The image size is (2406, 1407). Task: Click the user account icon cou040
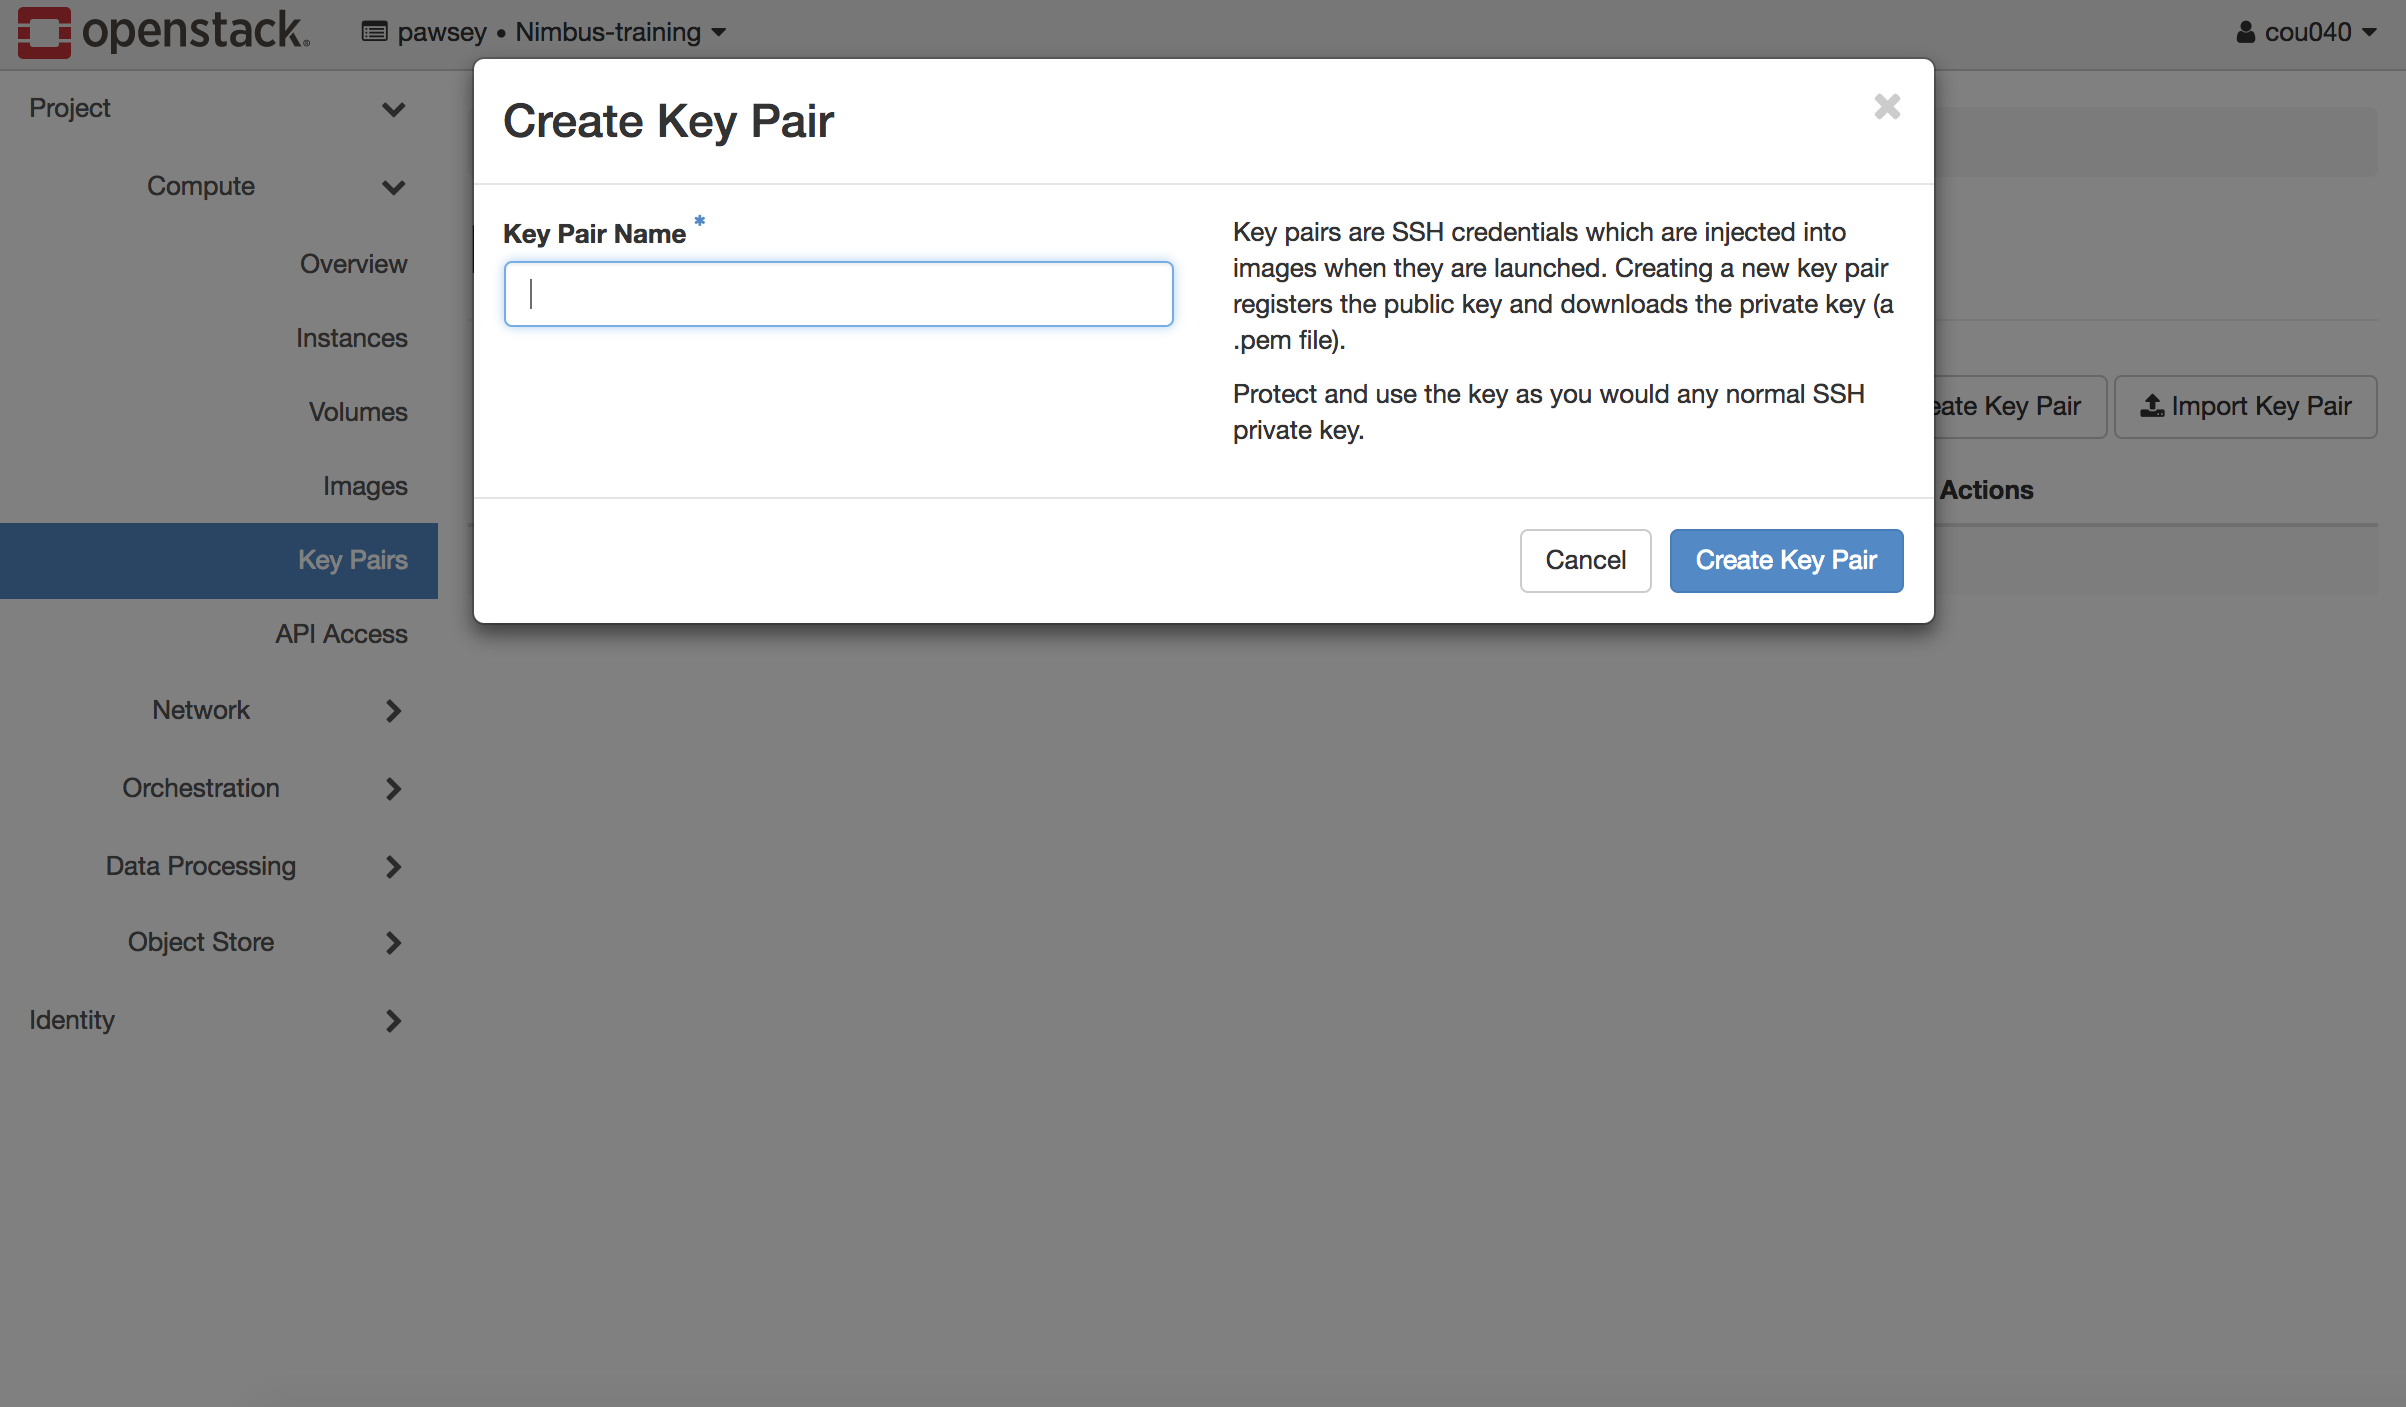point(2244,30)
